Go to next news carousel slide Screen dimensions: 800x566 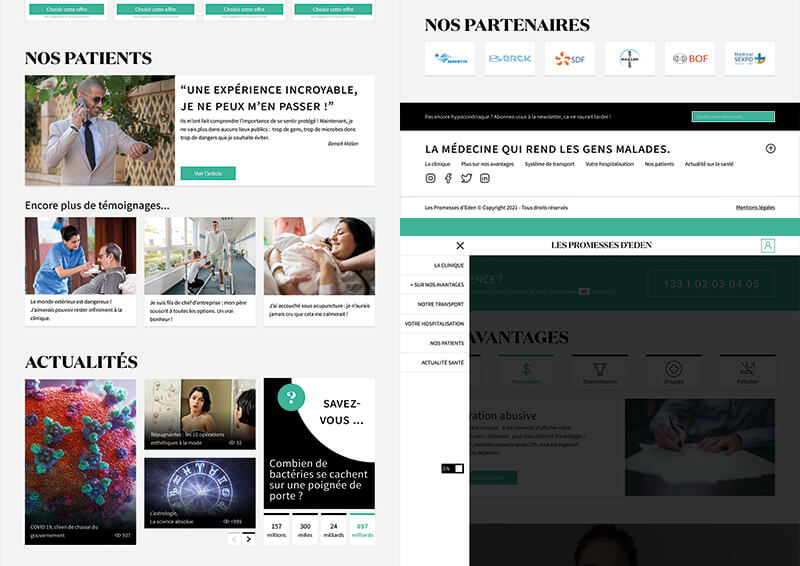click(249, 539)
